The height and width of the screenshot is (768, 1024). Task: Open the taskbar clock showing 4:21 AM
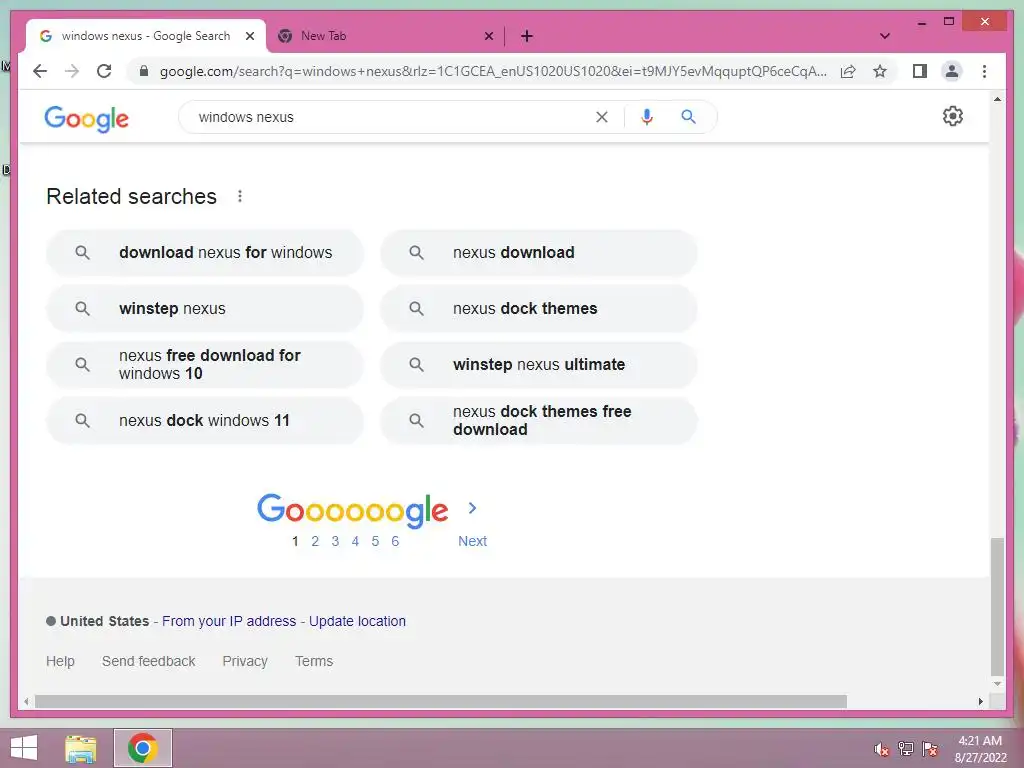(x=980, y=749)
